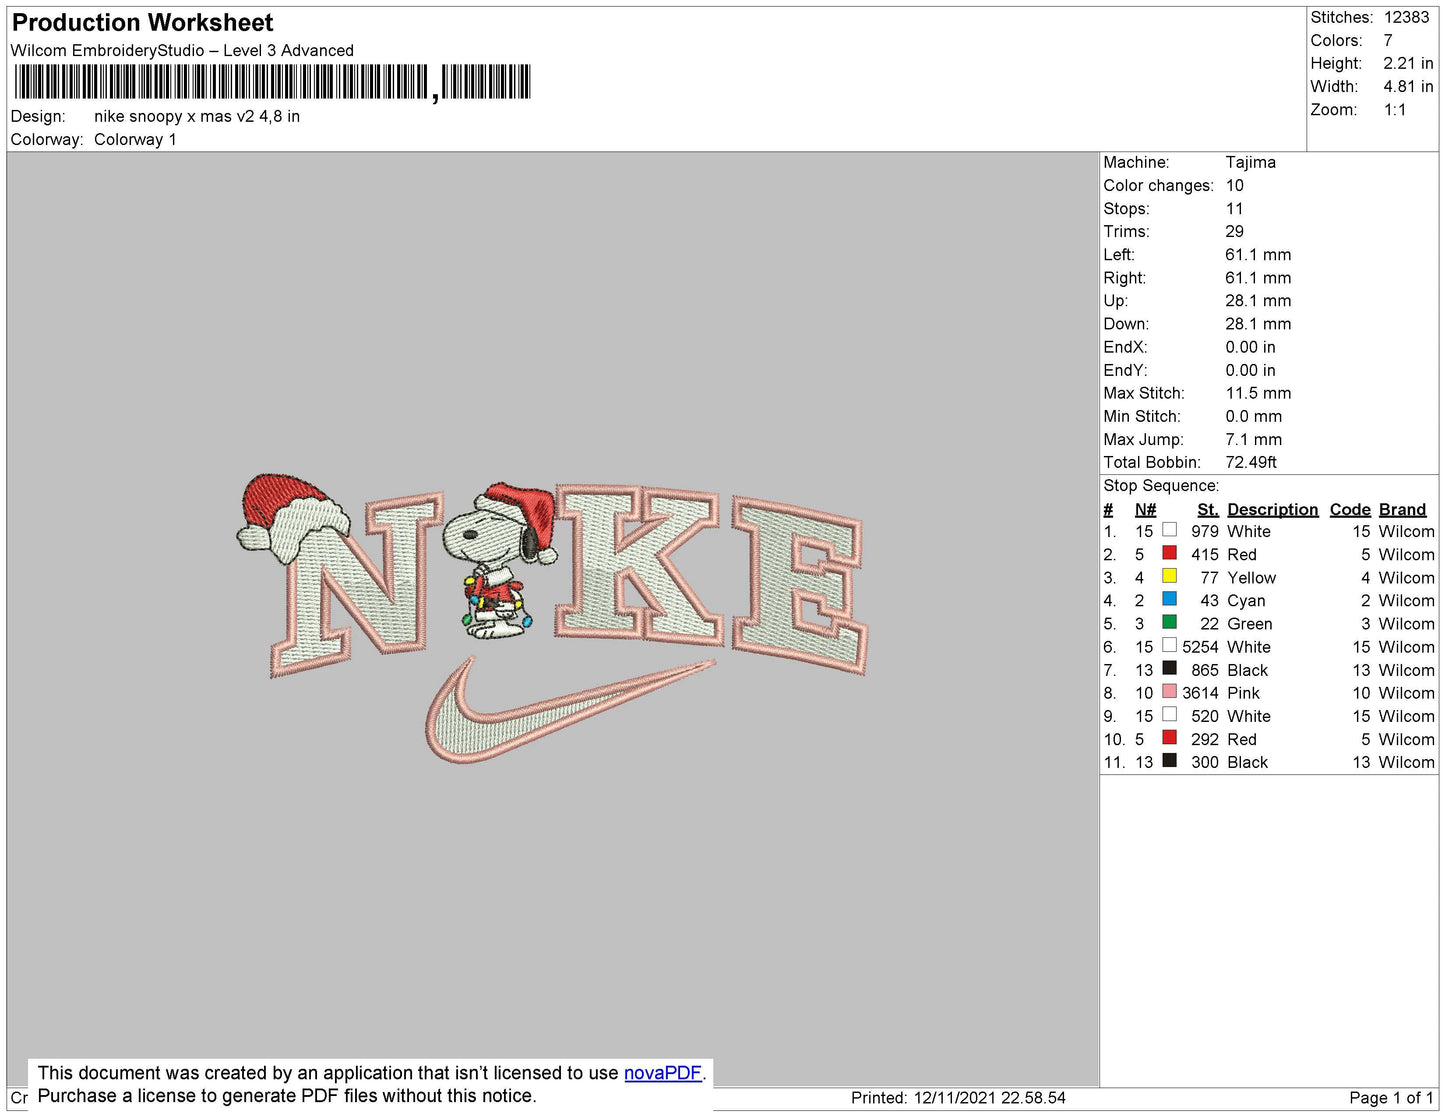Click the 'Cyan' description in row 4
Screen dimensions: 1445x1117
click(x=1246, y=601)
